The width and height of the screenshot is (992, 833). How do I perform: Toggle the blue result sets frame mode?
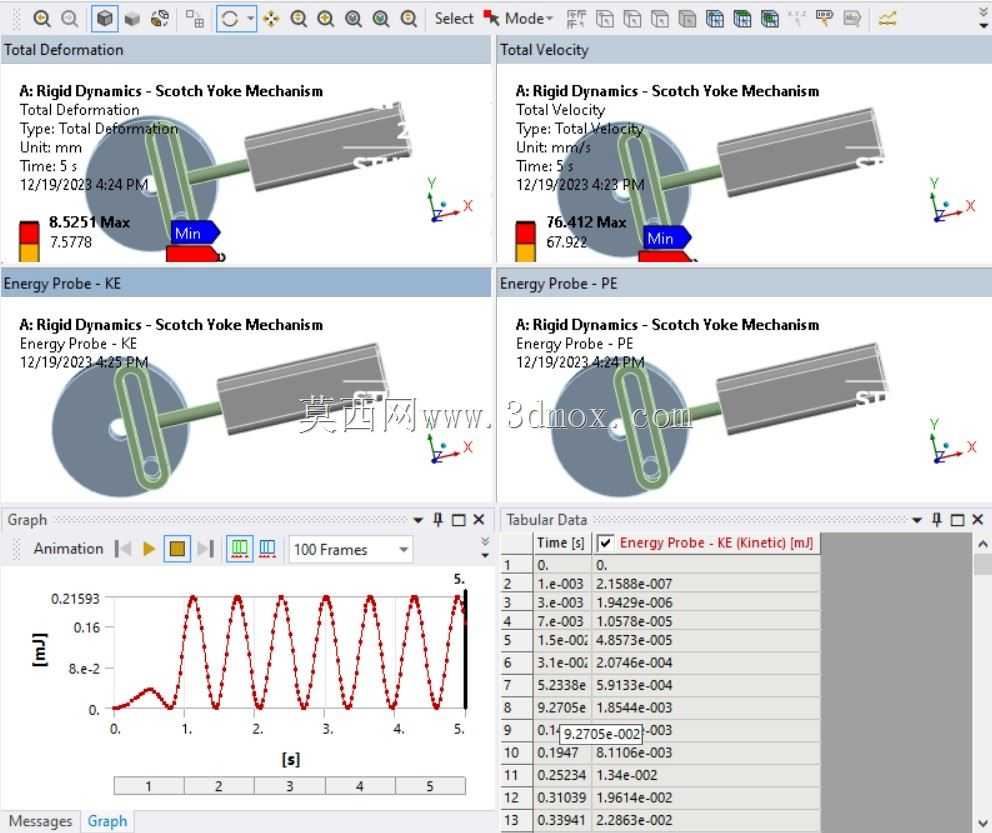[x=267, y=548]
